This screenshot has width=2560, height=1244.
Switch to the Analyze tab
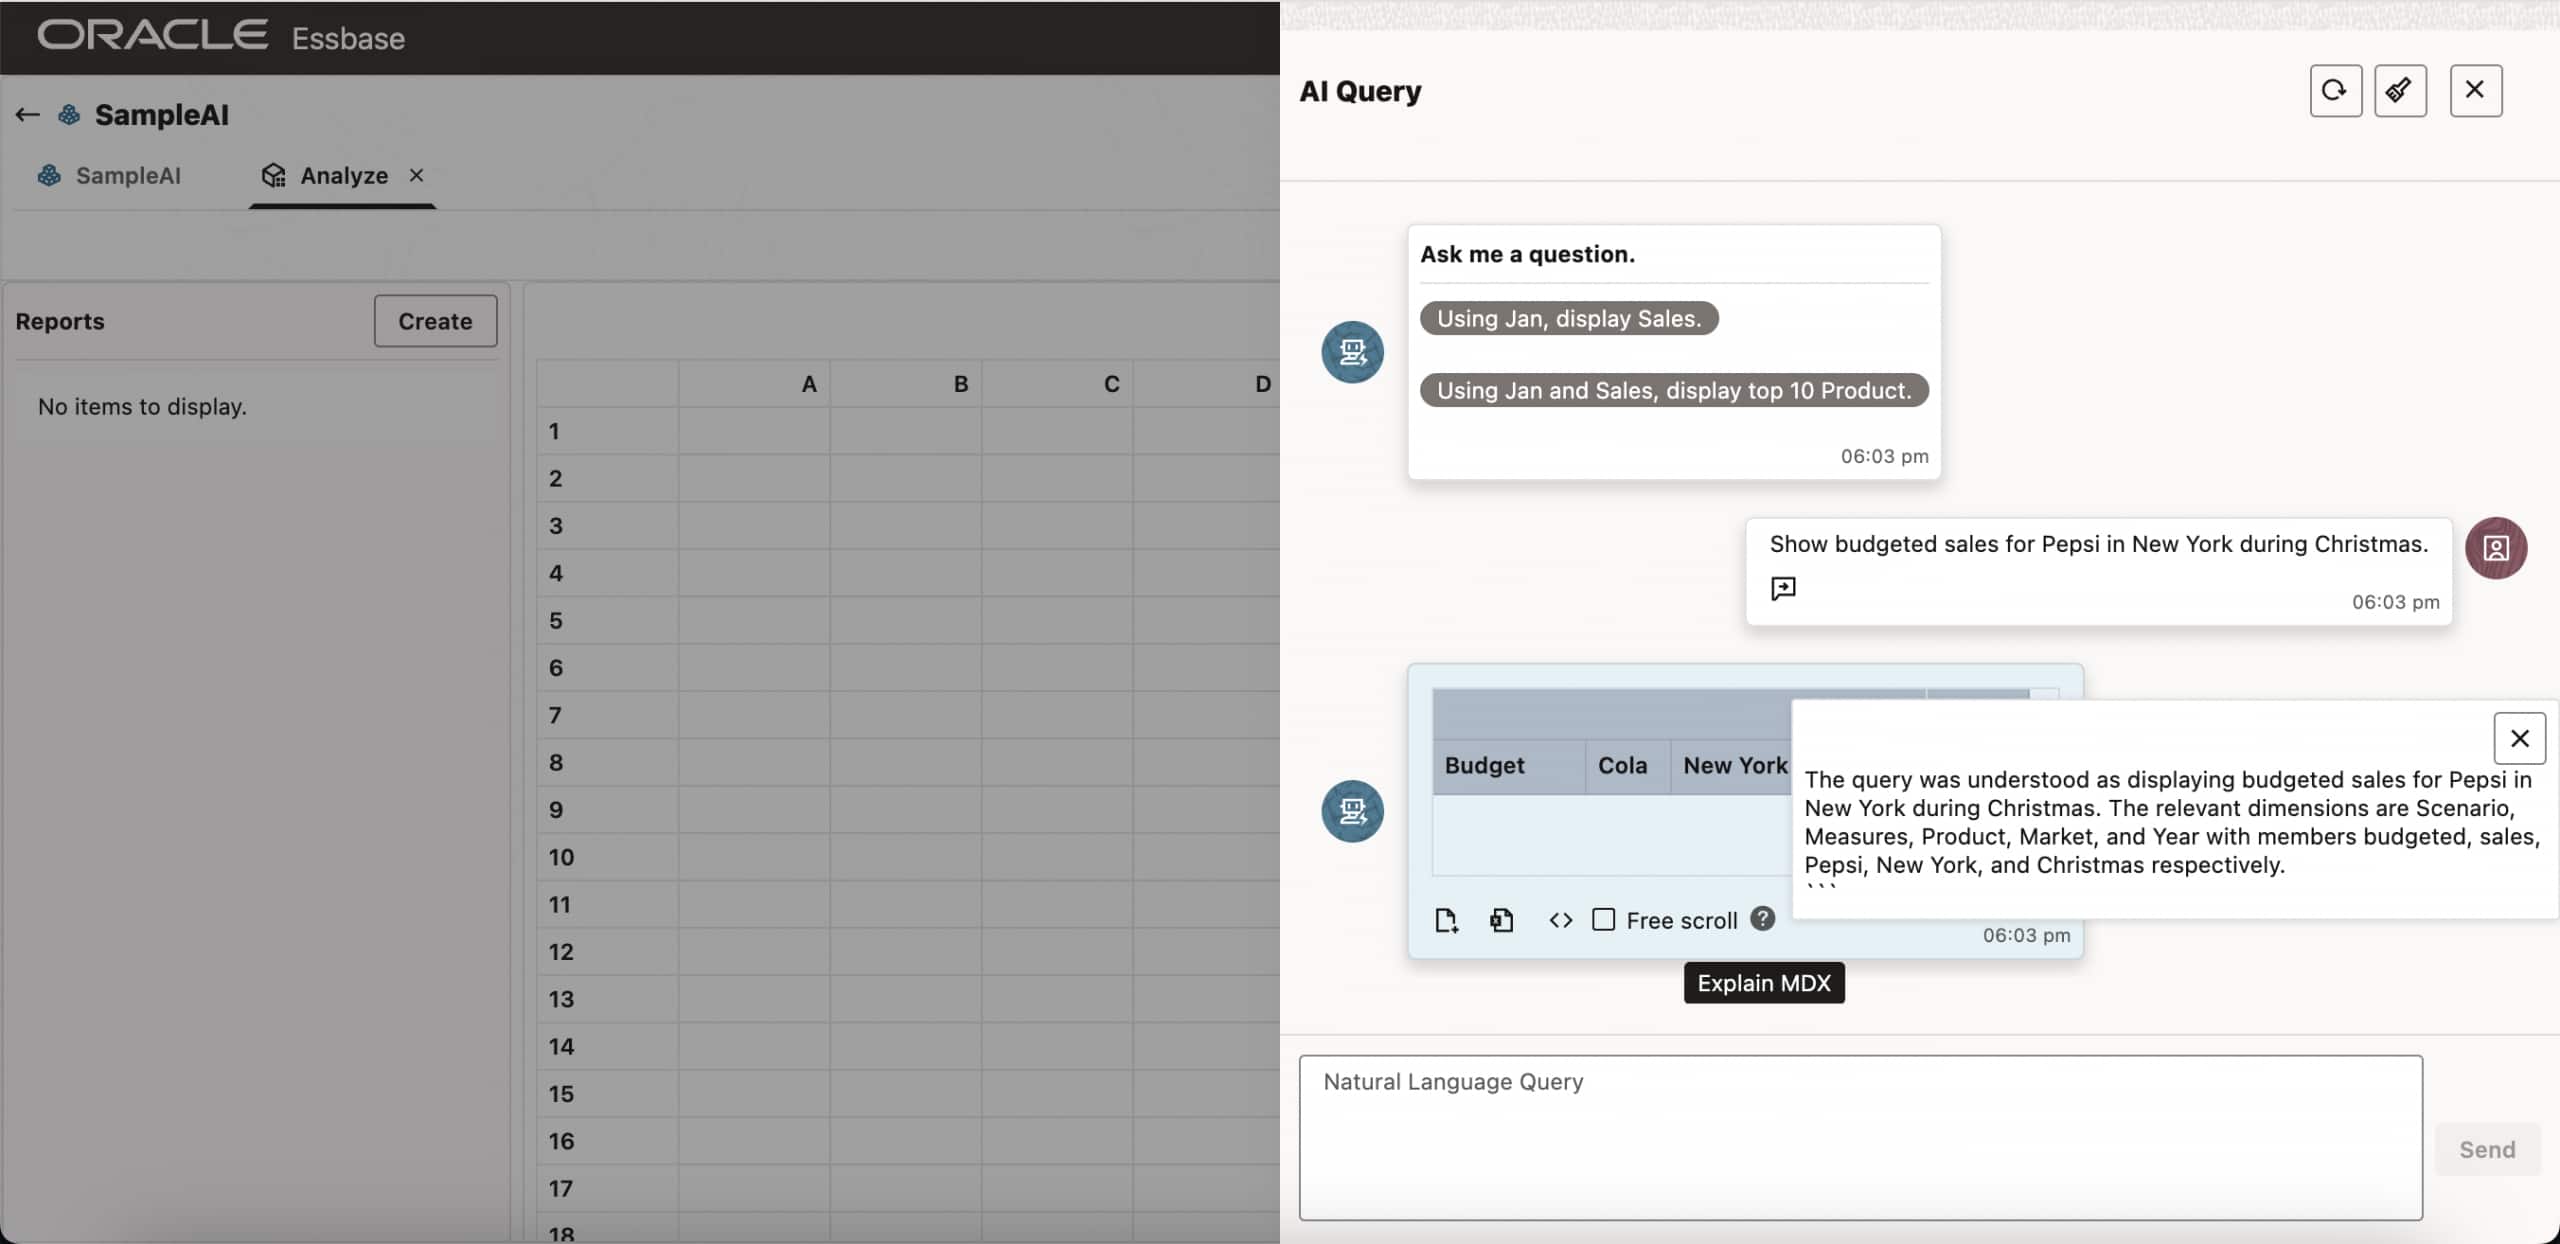pos(344,175)
